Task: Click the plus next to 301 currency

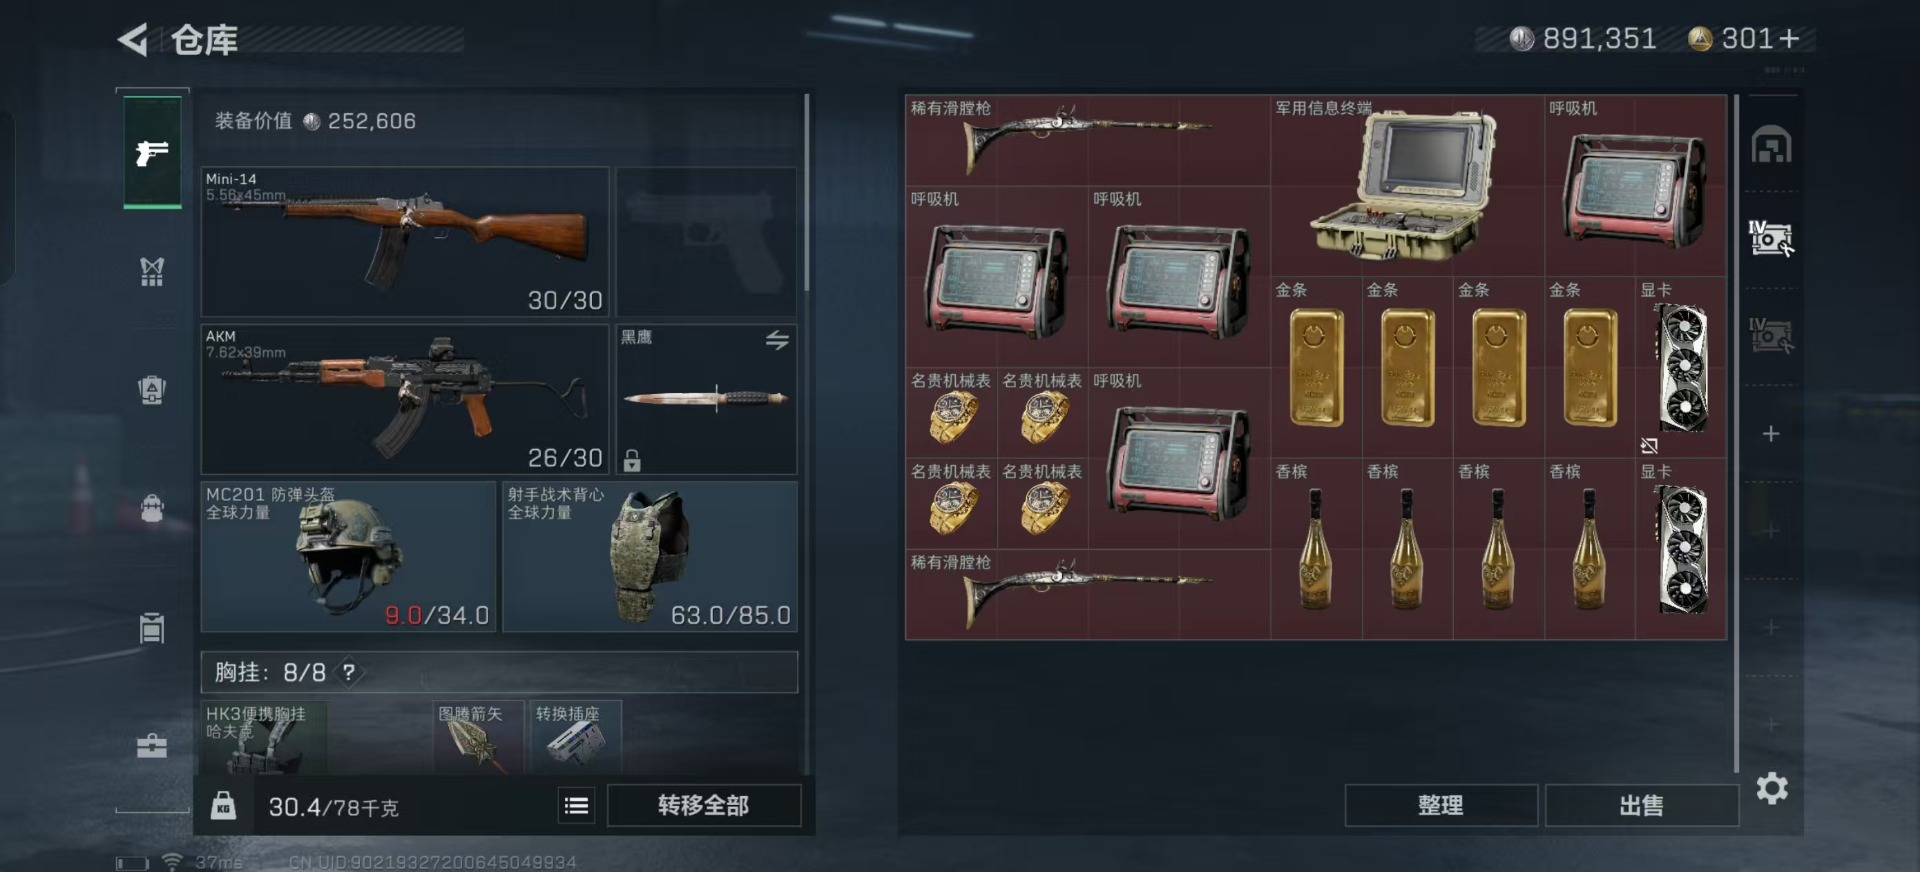Action: click(1789, 39)
